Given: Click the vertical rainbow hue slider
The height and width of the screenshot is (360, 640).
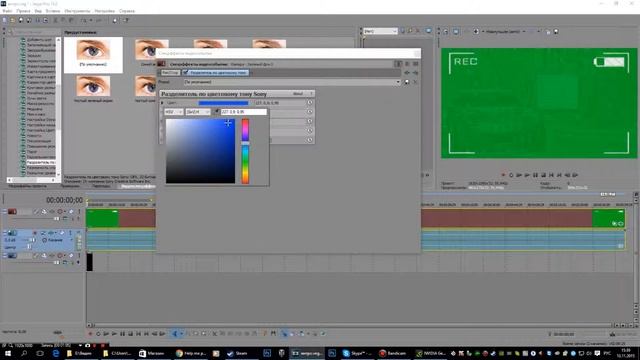Looking at the screenshot, I should click(245, 151).
